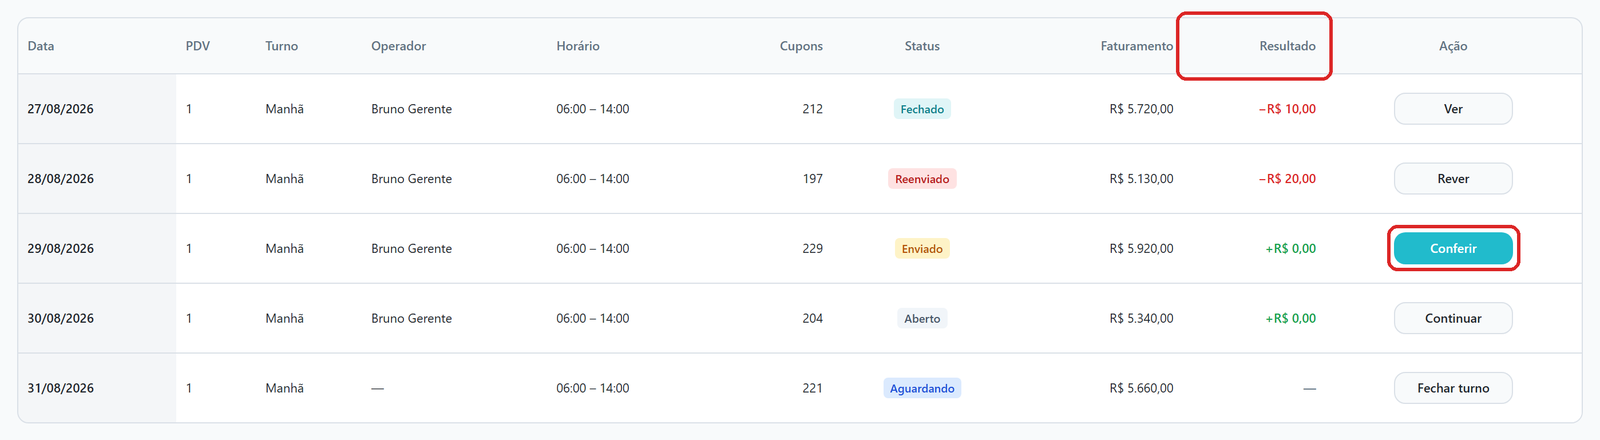The width and height of the screenshot is (1600, 440).
Task: Click Bruno Gerente in the 27/08/2026 row
Action: click(x=411, y=109)
